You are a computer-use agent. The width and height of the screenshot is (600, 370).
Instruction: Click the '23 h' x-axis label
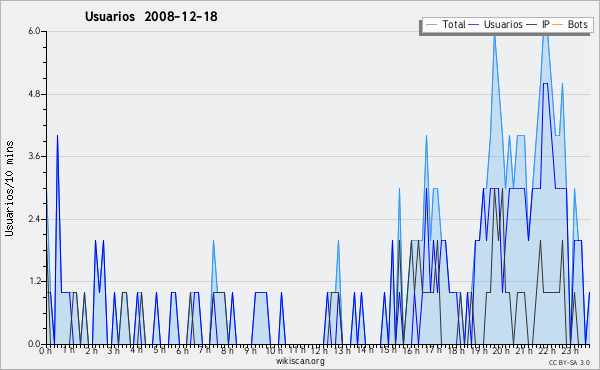pos(570,350)
